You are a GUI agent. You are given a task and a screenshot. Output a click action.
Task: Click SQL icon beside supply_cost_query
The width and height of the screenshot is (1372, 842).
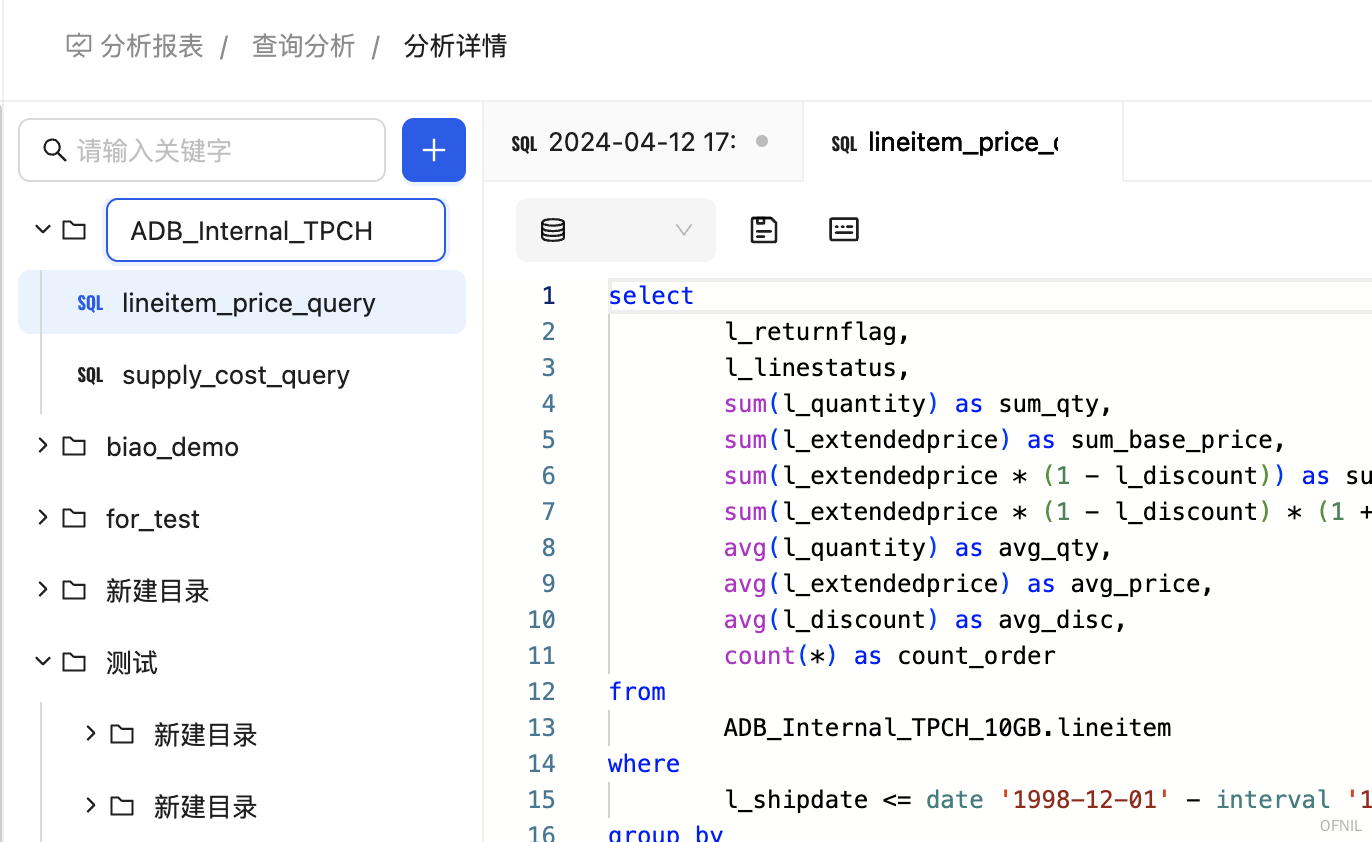click(x=90, y=375)
